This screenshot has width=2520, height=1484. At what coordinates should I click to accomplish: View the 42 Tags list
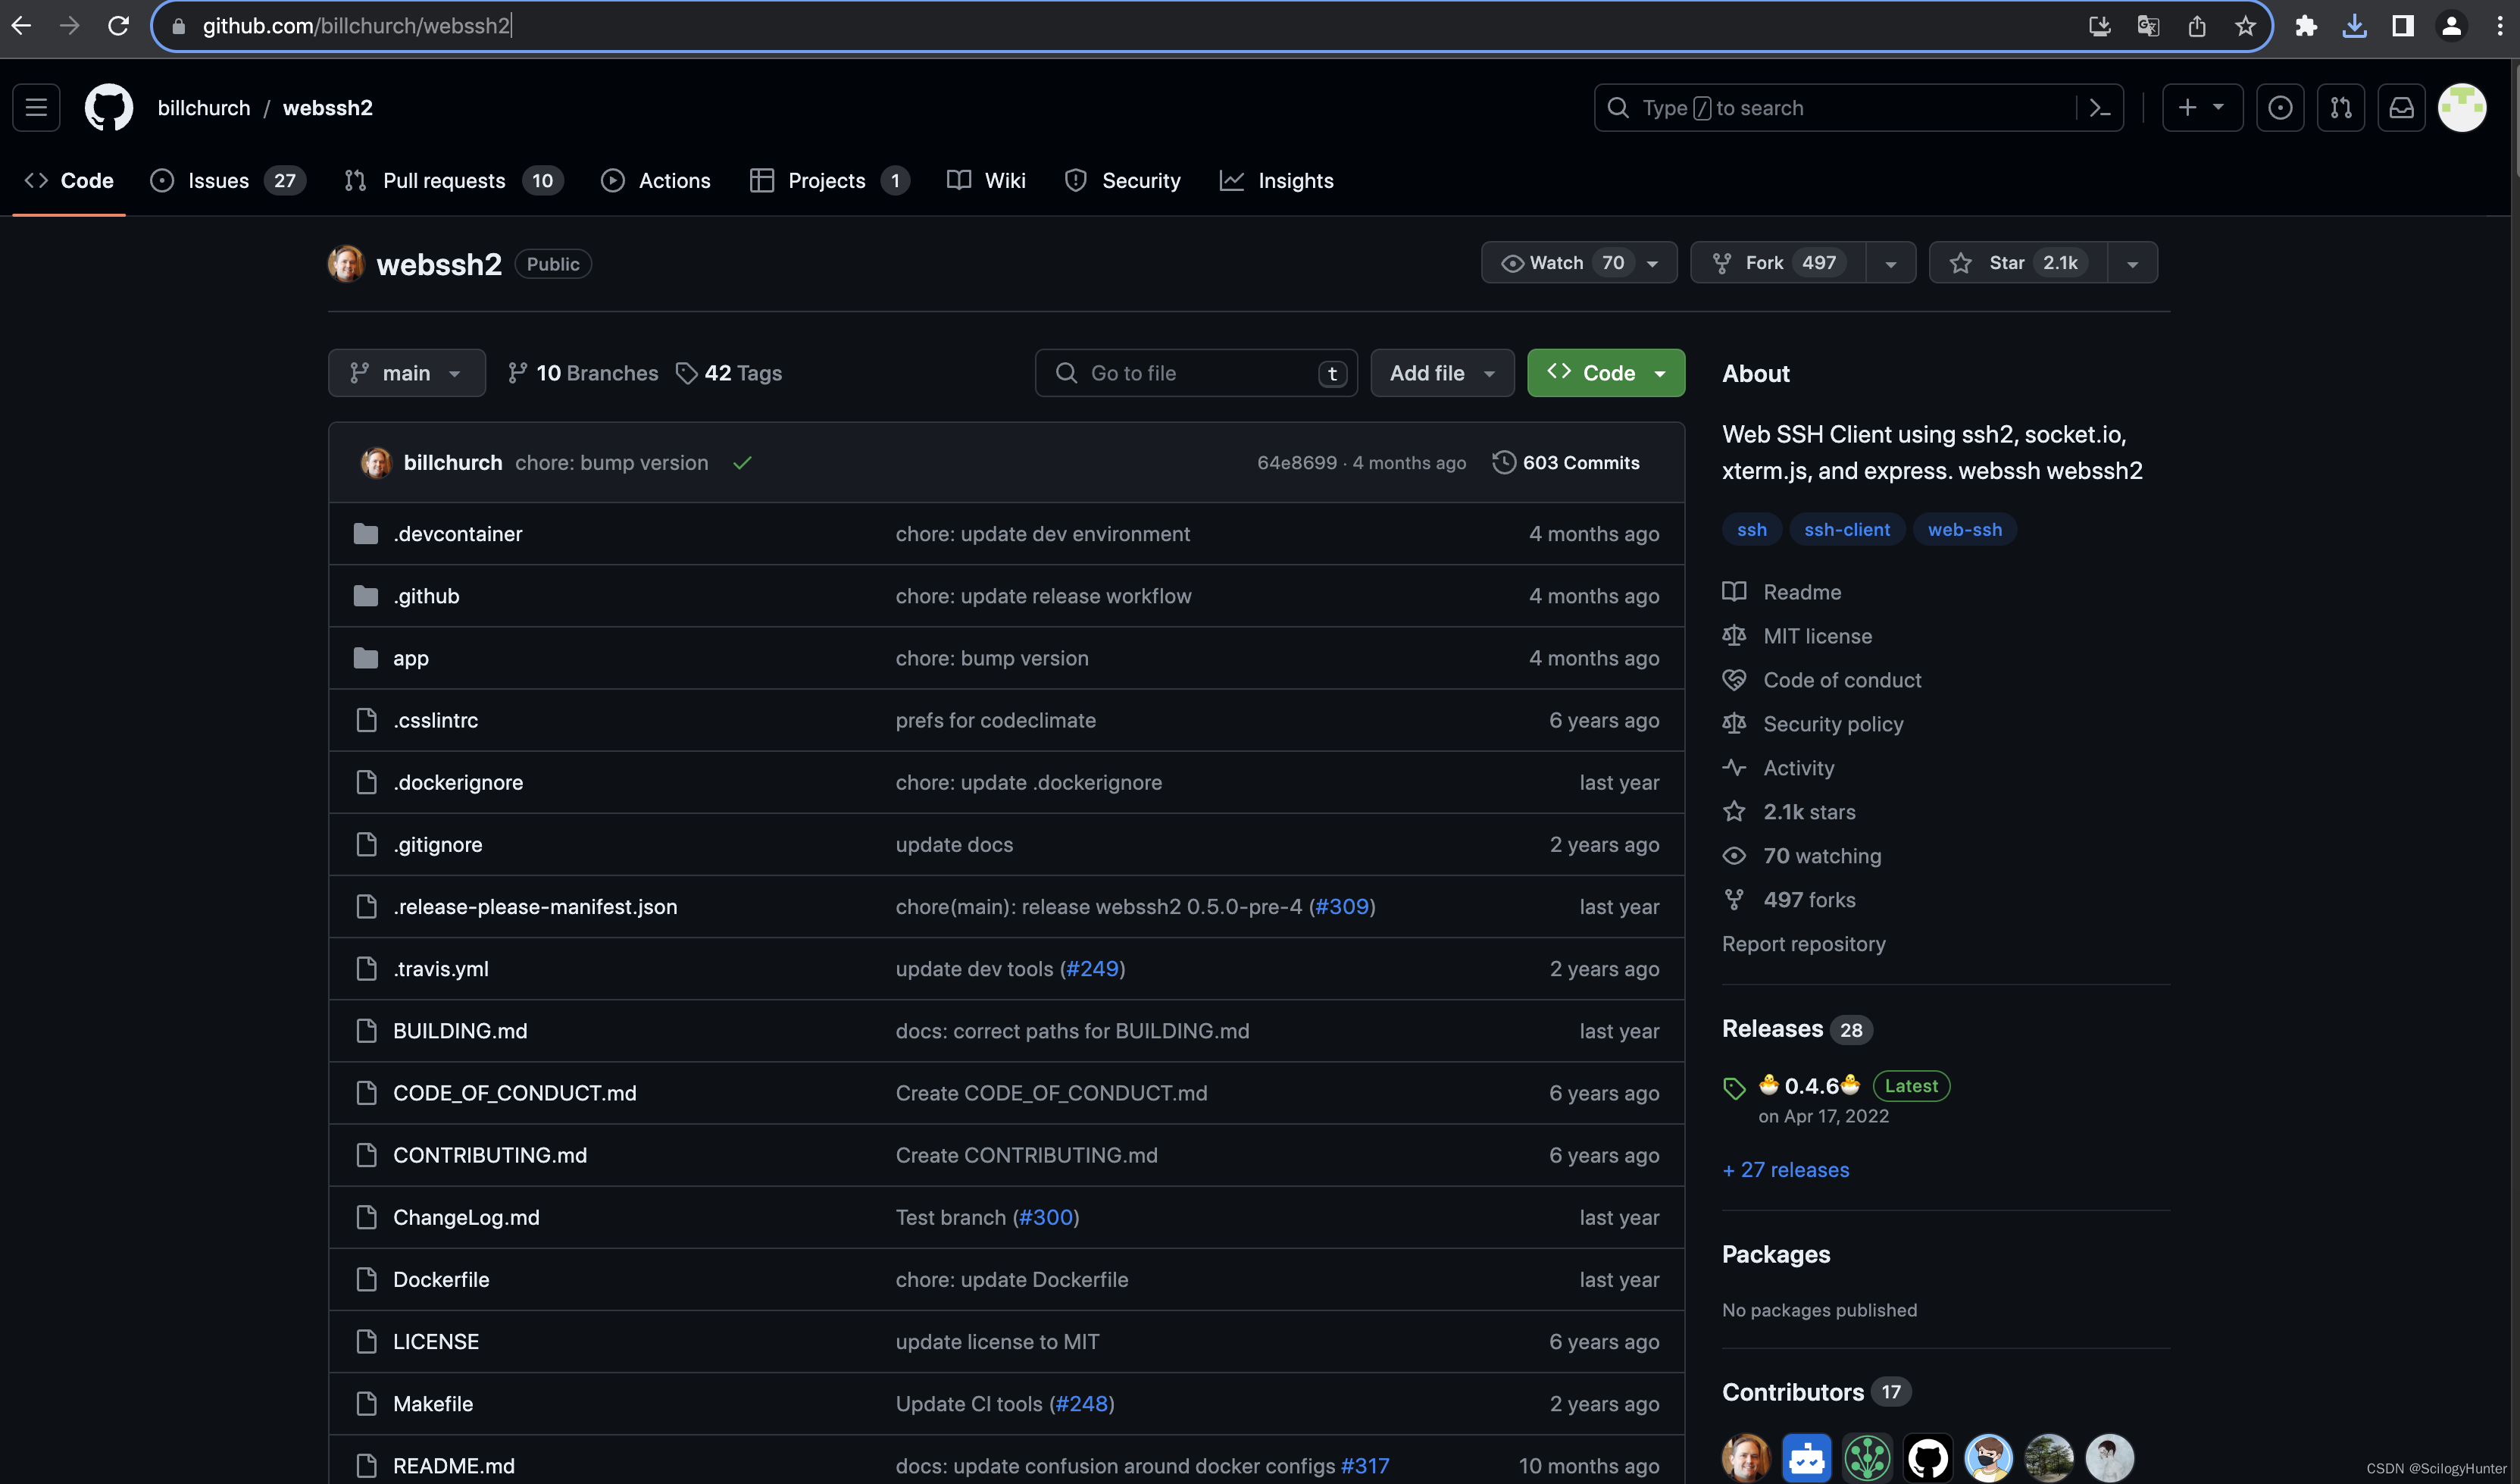729,373
